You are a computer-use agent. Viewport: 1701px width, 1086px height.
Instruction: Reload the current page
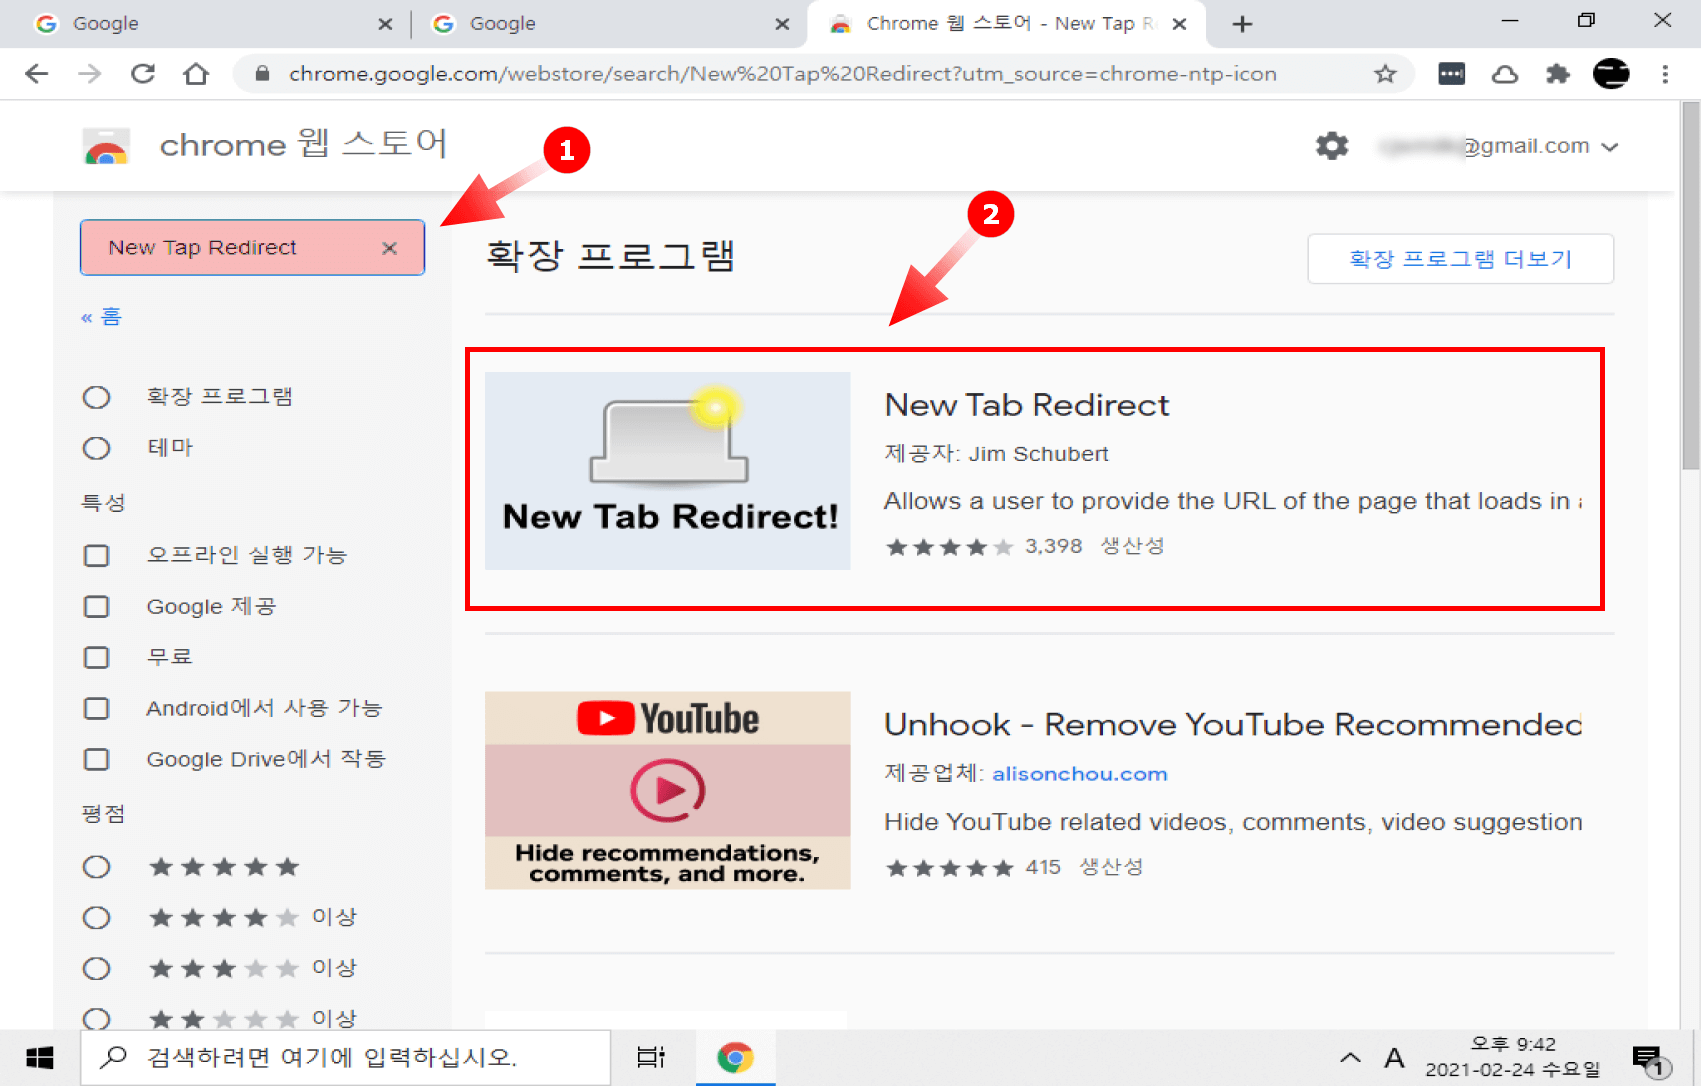143,74
